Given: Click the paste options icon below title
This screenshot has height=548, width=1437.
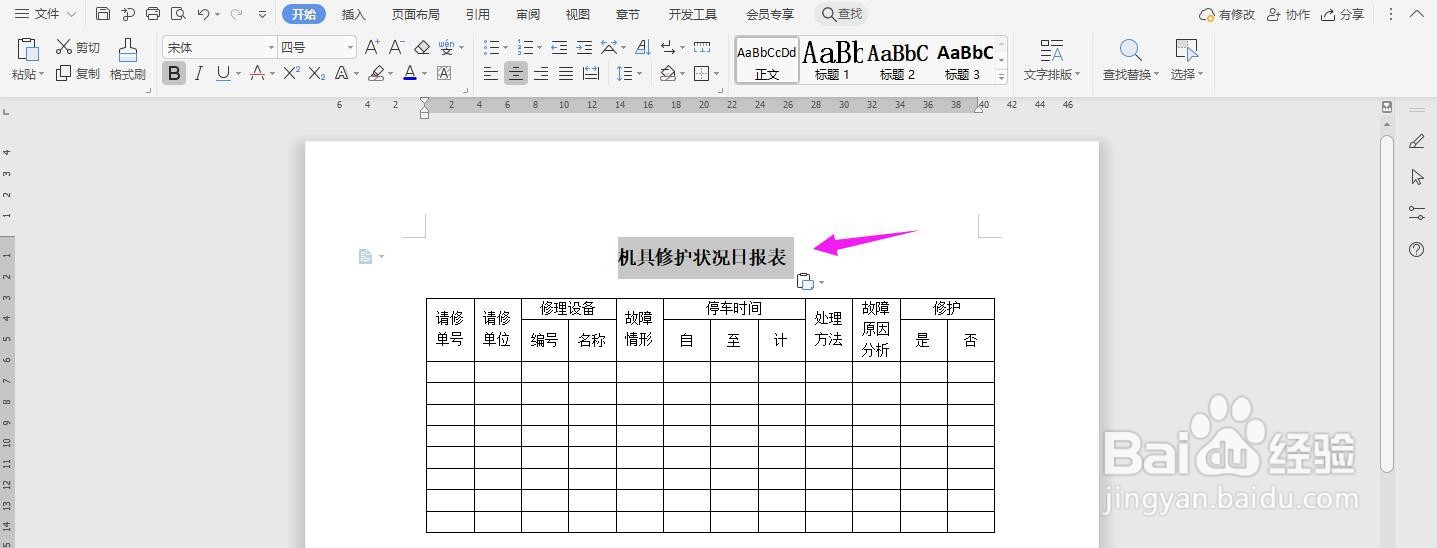Looking at the screenshot, I should pos(806,282).
